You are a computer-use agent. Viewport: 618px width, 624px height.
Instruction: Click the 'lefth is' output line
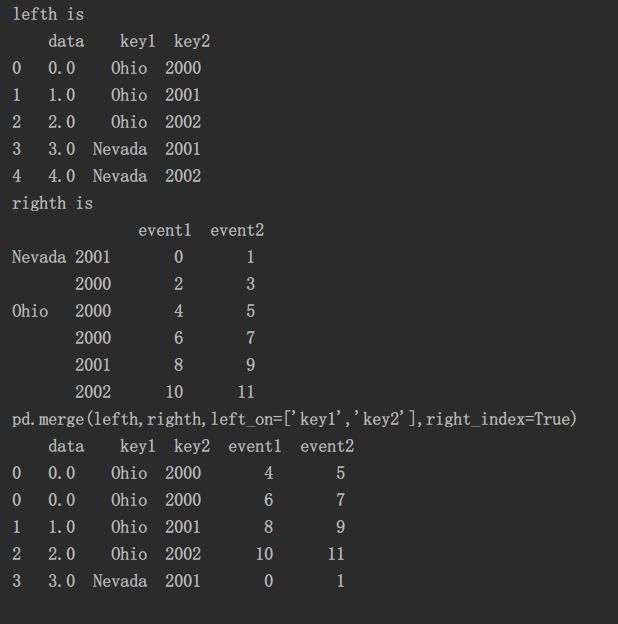point(48,14)
